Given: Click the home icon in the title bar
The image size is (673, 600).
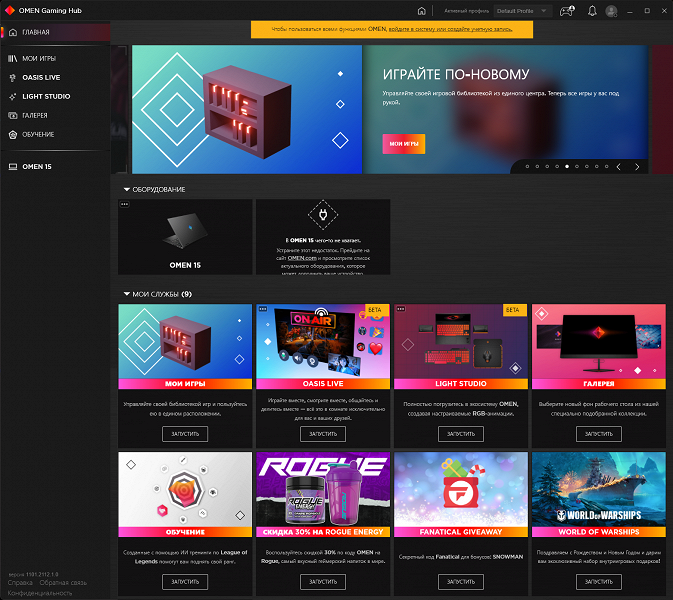Looking at the screenshot, I should pyautogui.click(x=421, y=11).
